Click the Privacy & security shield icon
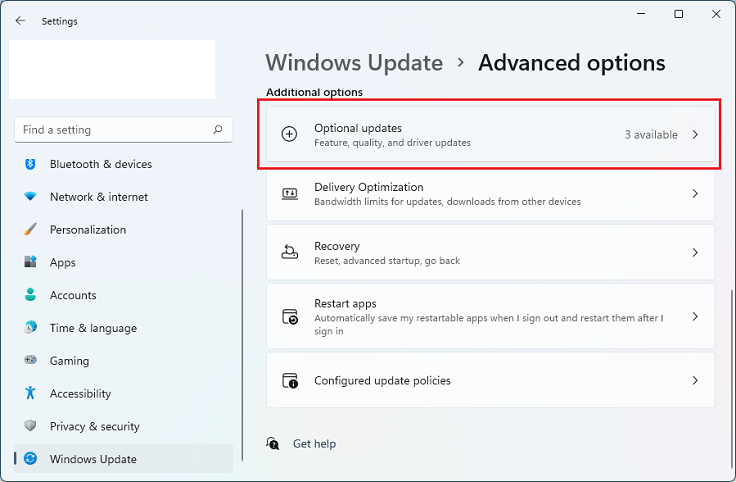Viewport: 736px width, 482px height. tap(30, 426)
